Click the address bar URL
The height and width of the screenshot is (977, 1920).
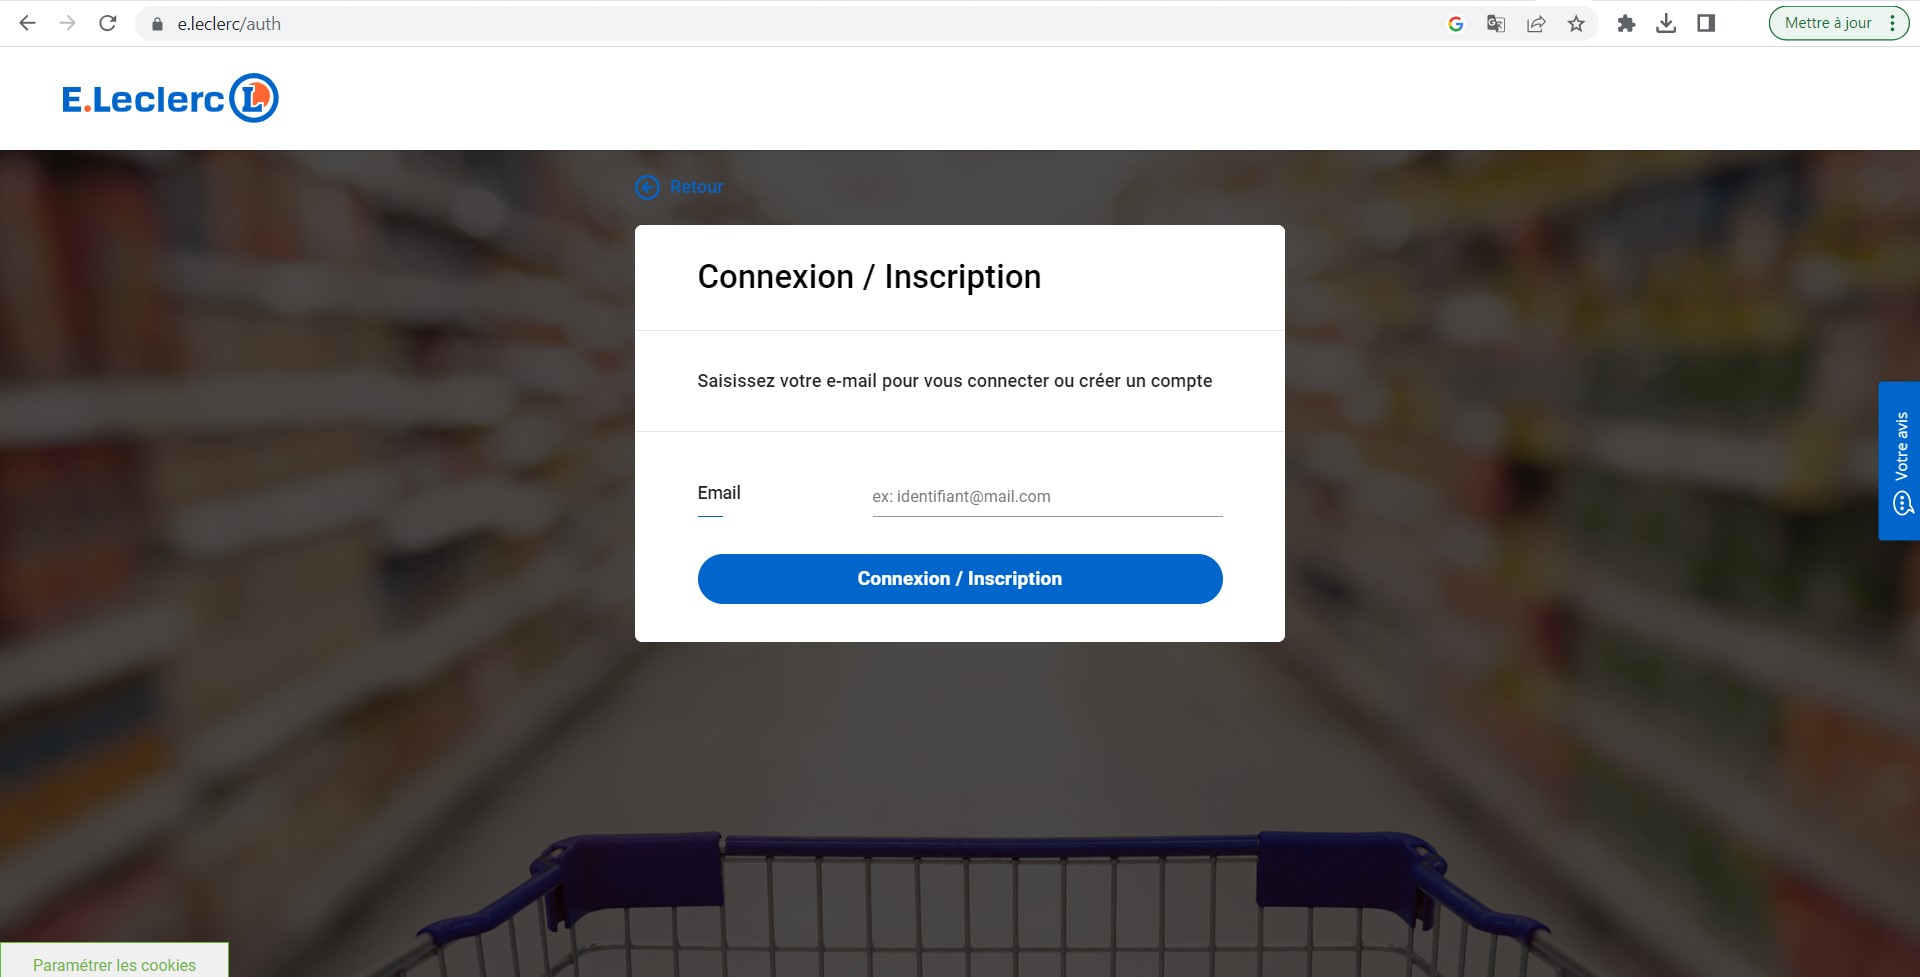tap(229, 24)
